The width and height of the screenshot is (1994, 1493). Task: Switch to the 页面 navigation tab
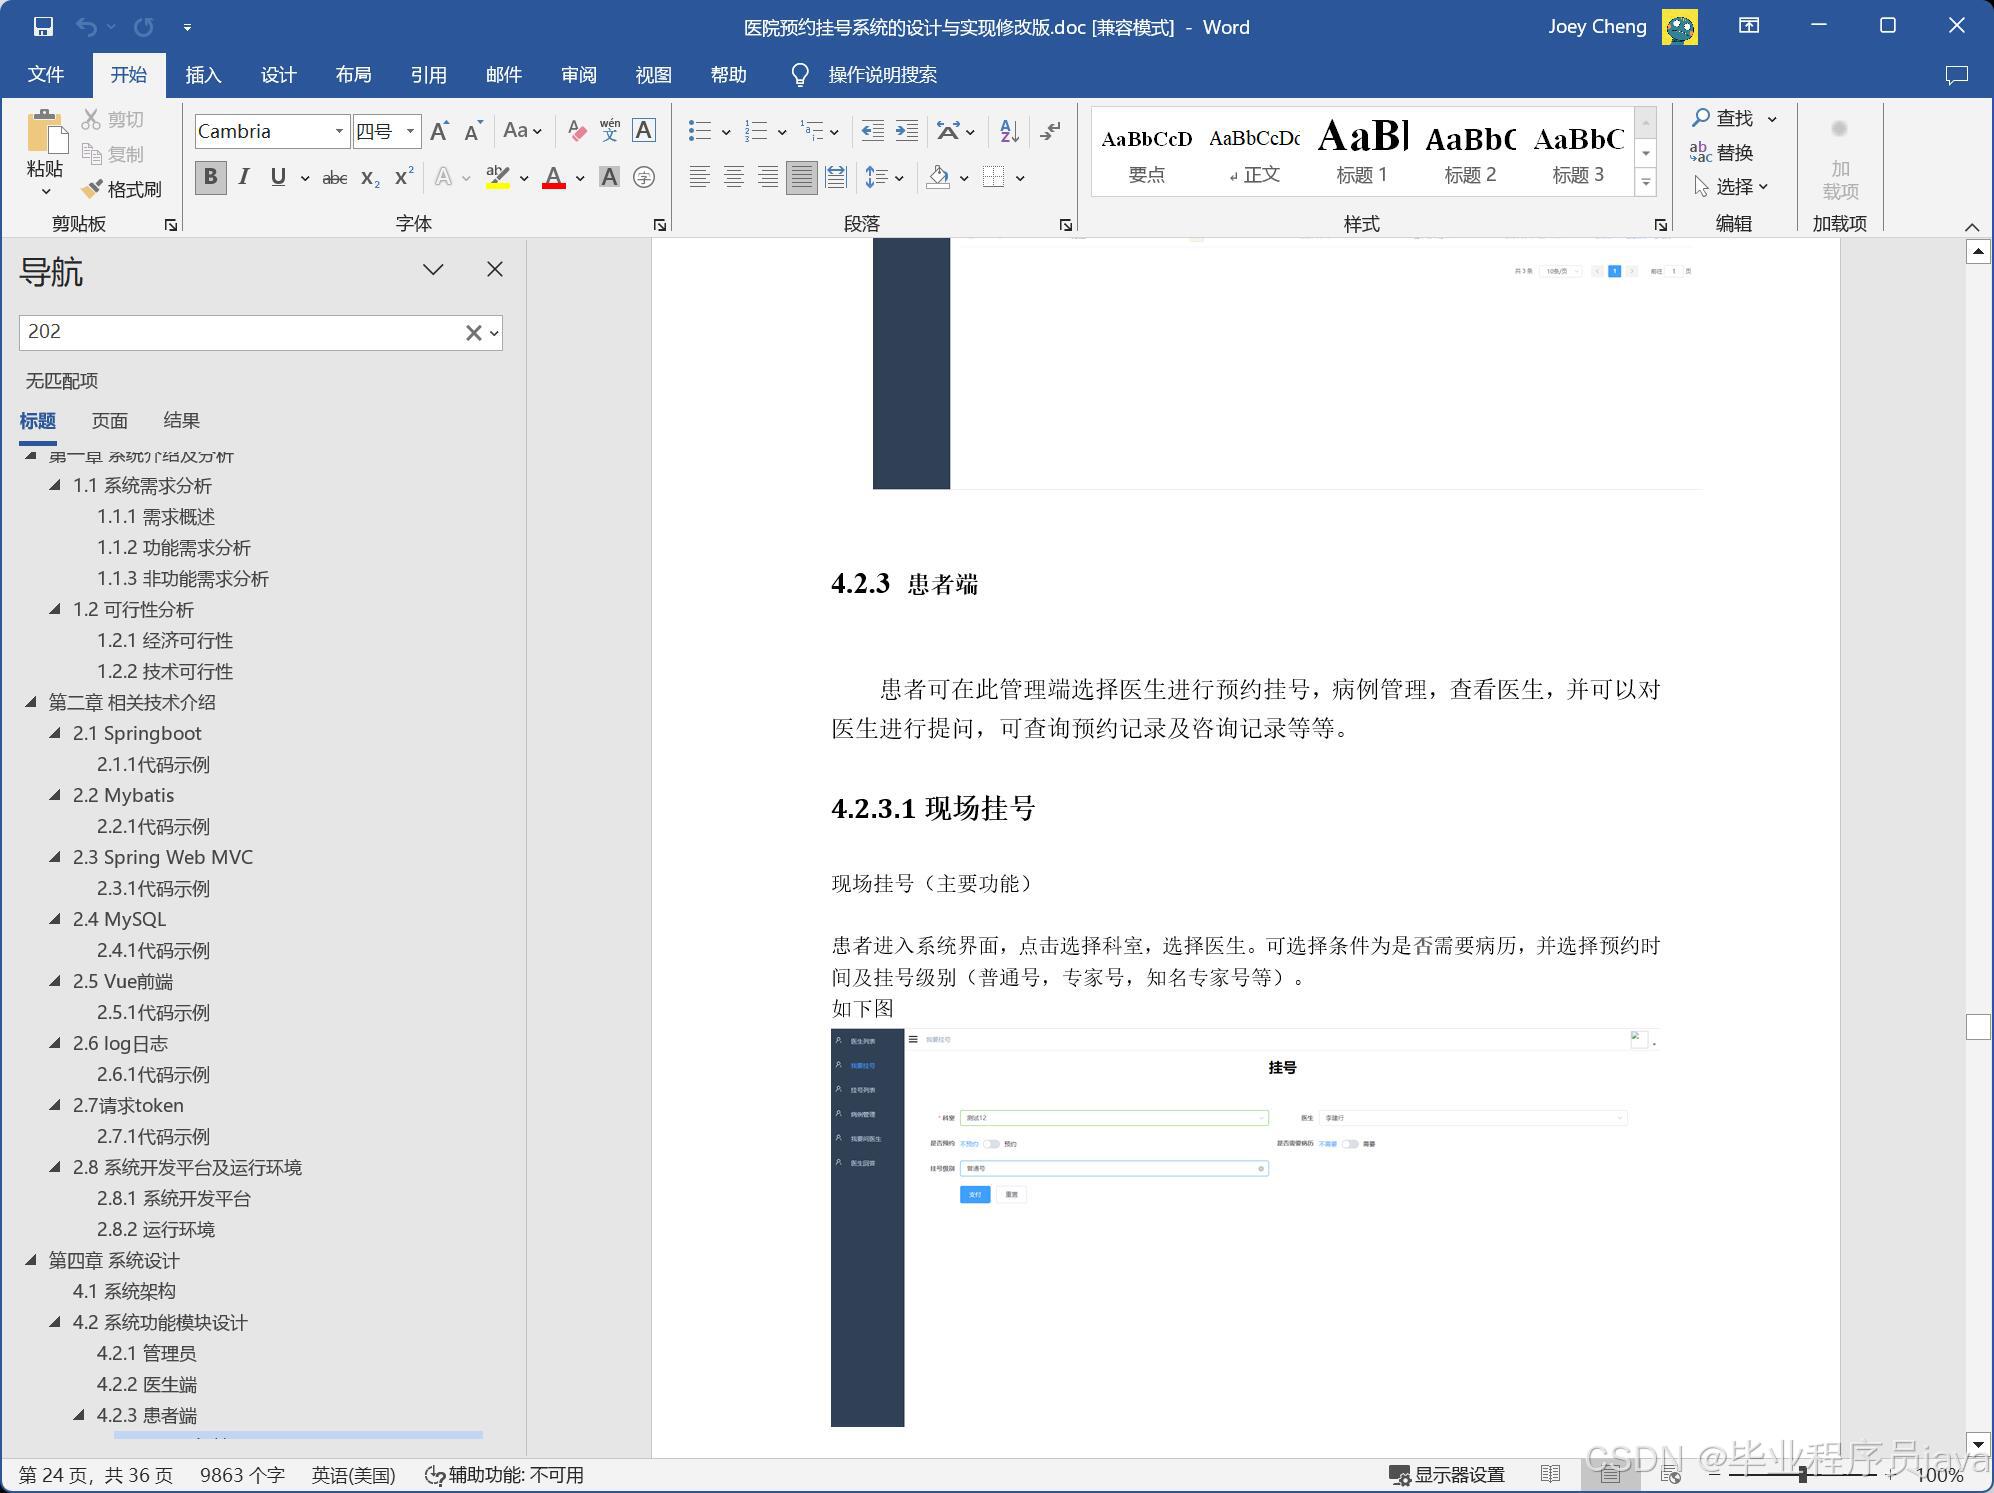[x=110, y=421]
